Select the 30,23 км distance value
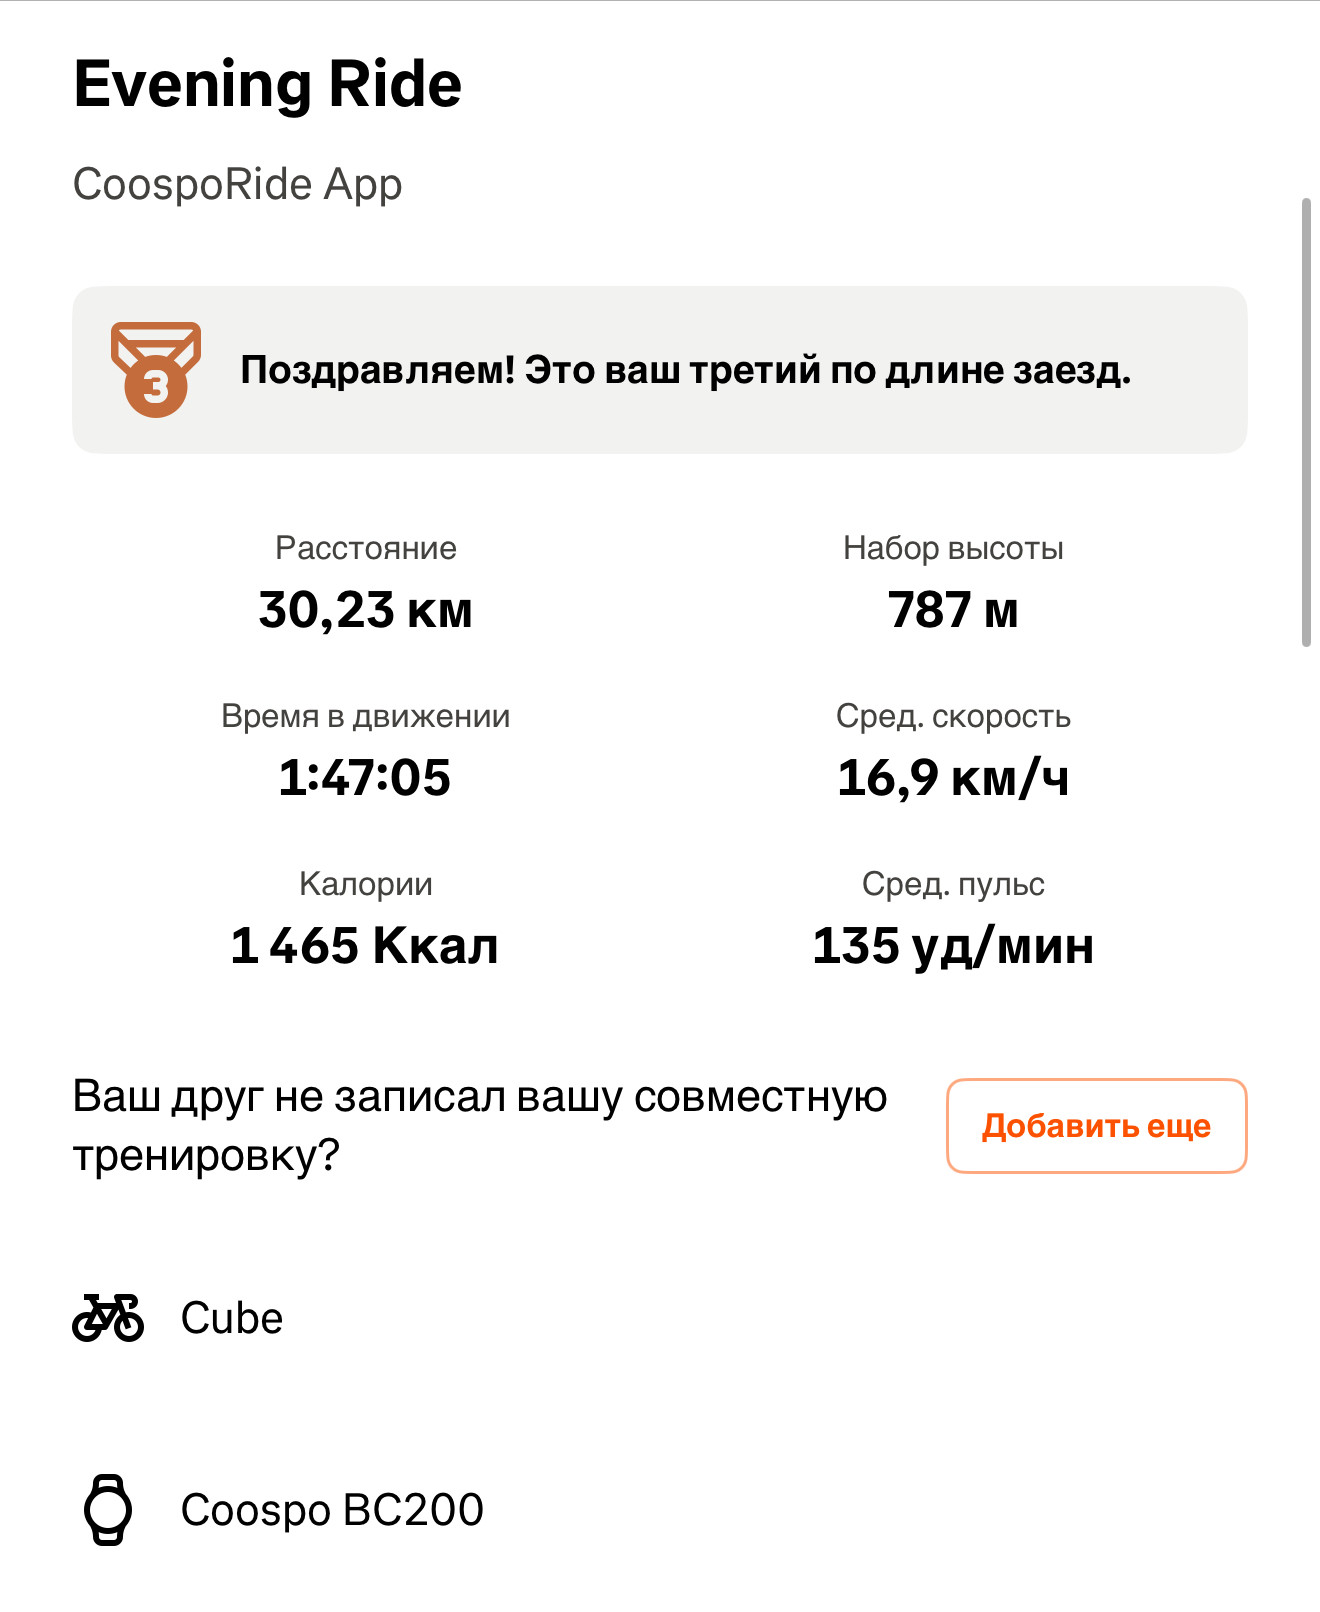Screen dimensions: 1320x1612 click(x=365, y=610)
